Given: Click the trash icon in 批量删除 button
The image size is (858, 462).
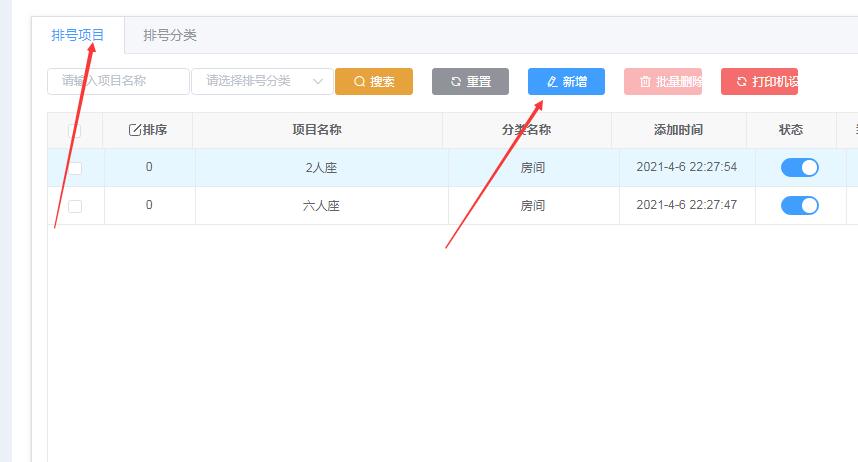Looking at the screenshot, I should [645, 82].
